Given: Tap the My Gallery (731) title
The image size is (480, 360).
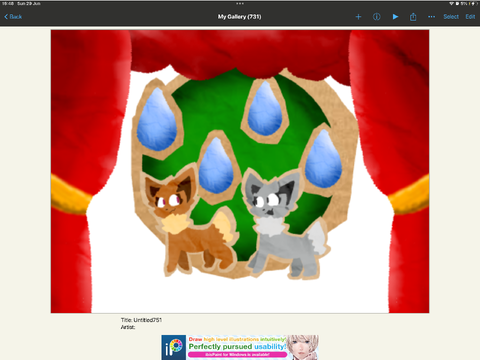Looking at the screenshot, I should (240, 17).
